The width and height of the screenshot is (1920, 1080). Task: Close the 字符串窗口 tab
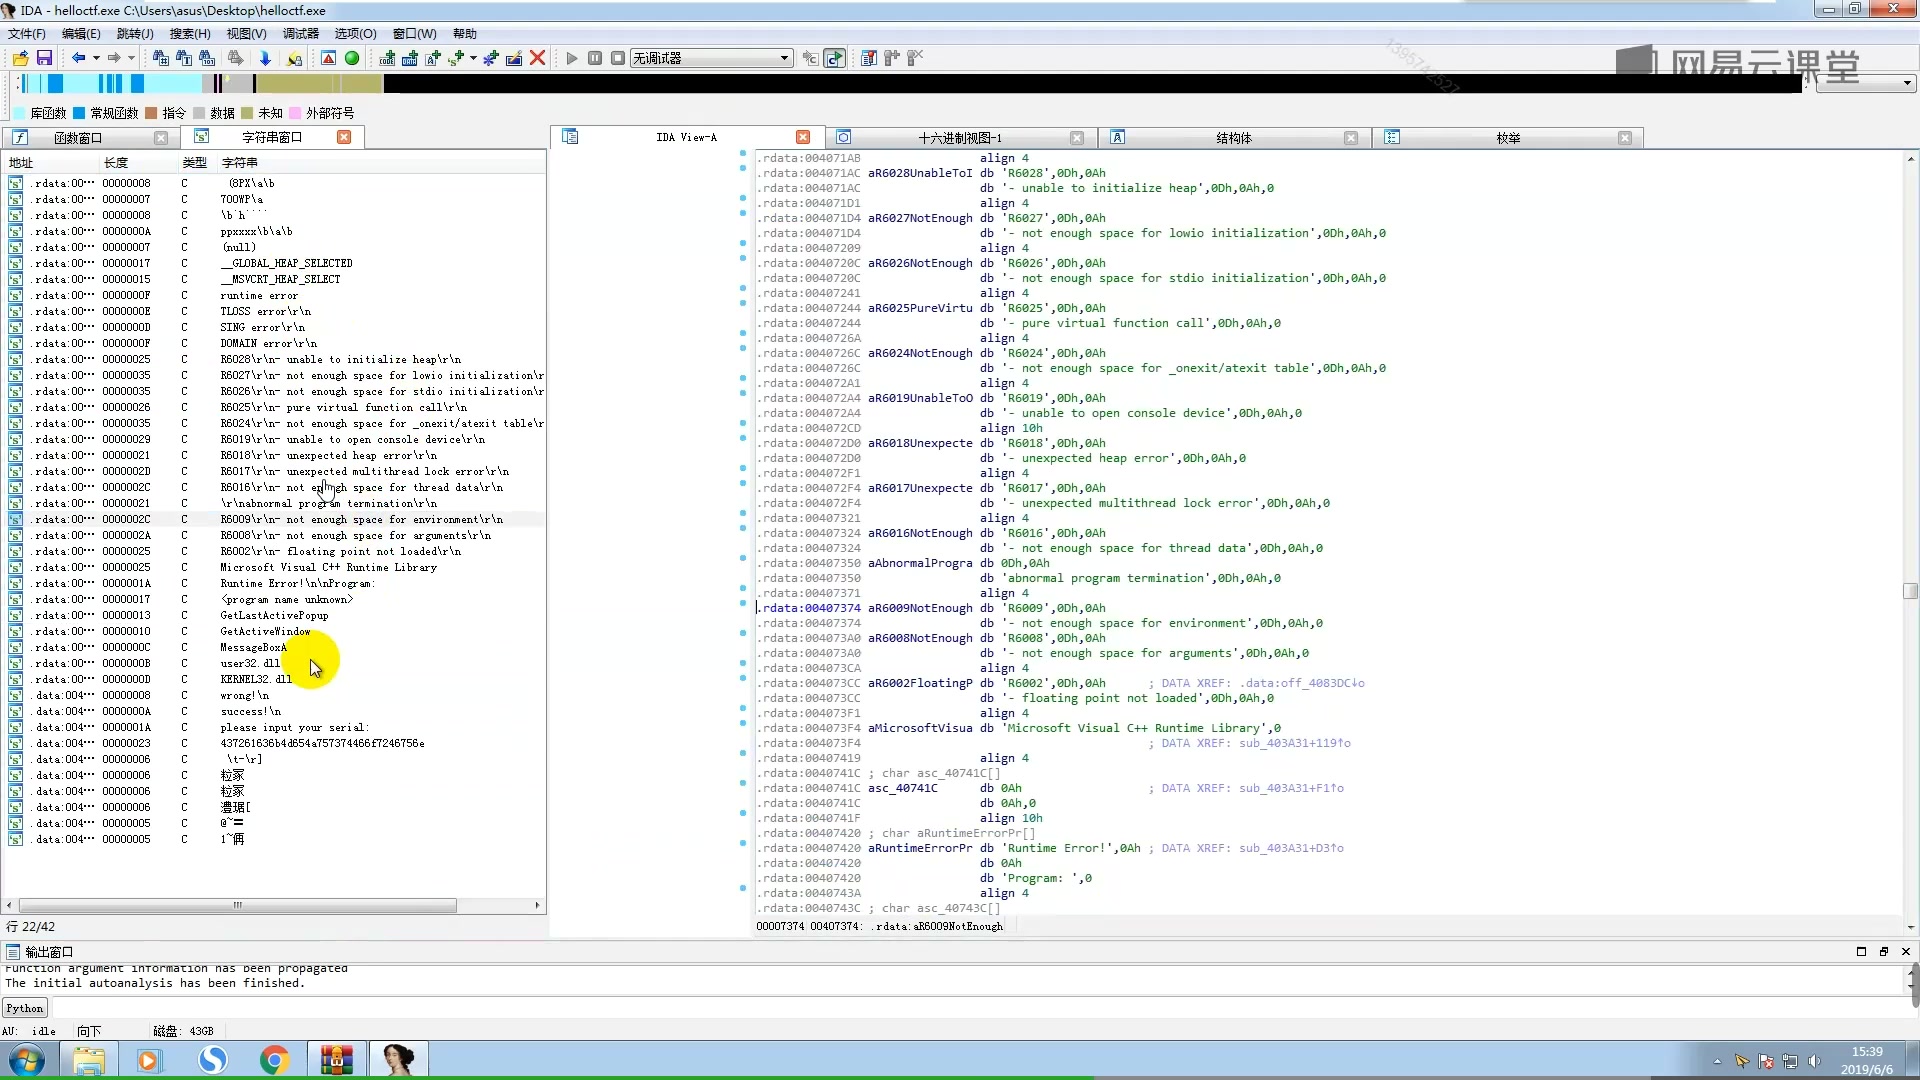pyautogui.click(x=344, y=137)
